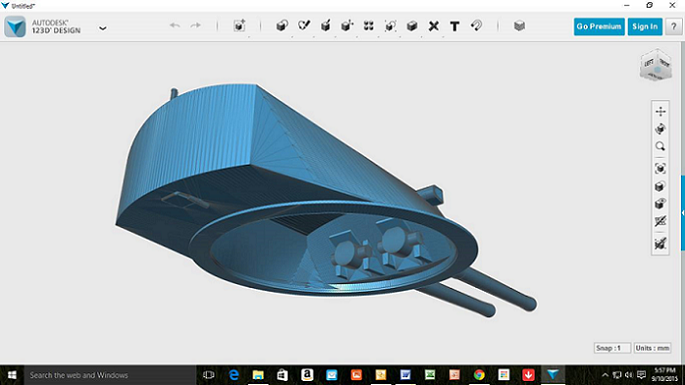Open the Pattern tool

369,26
